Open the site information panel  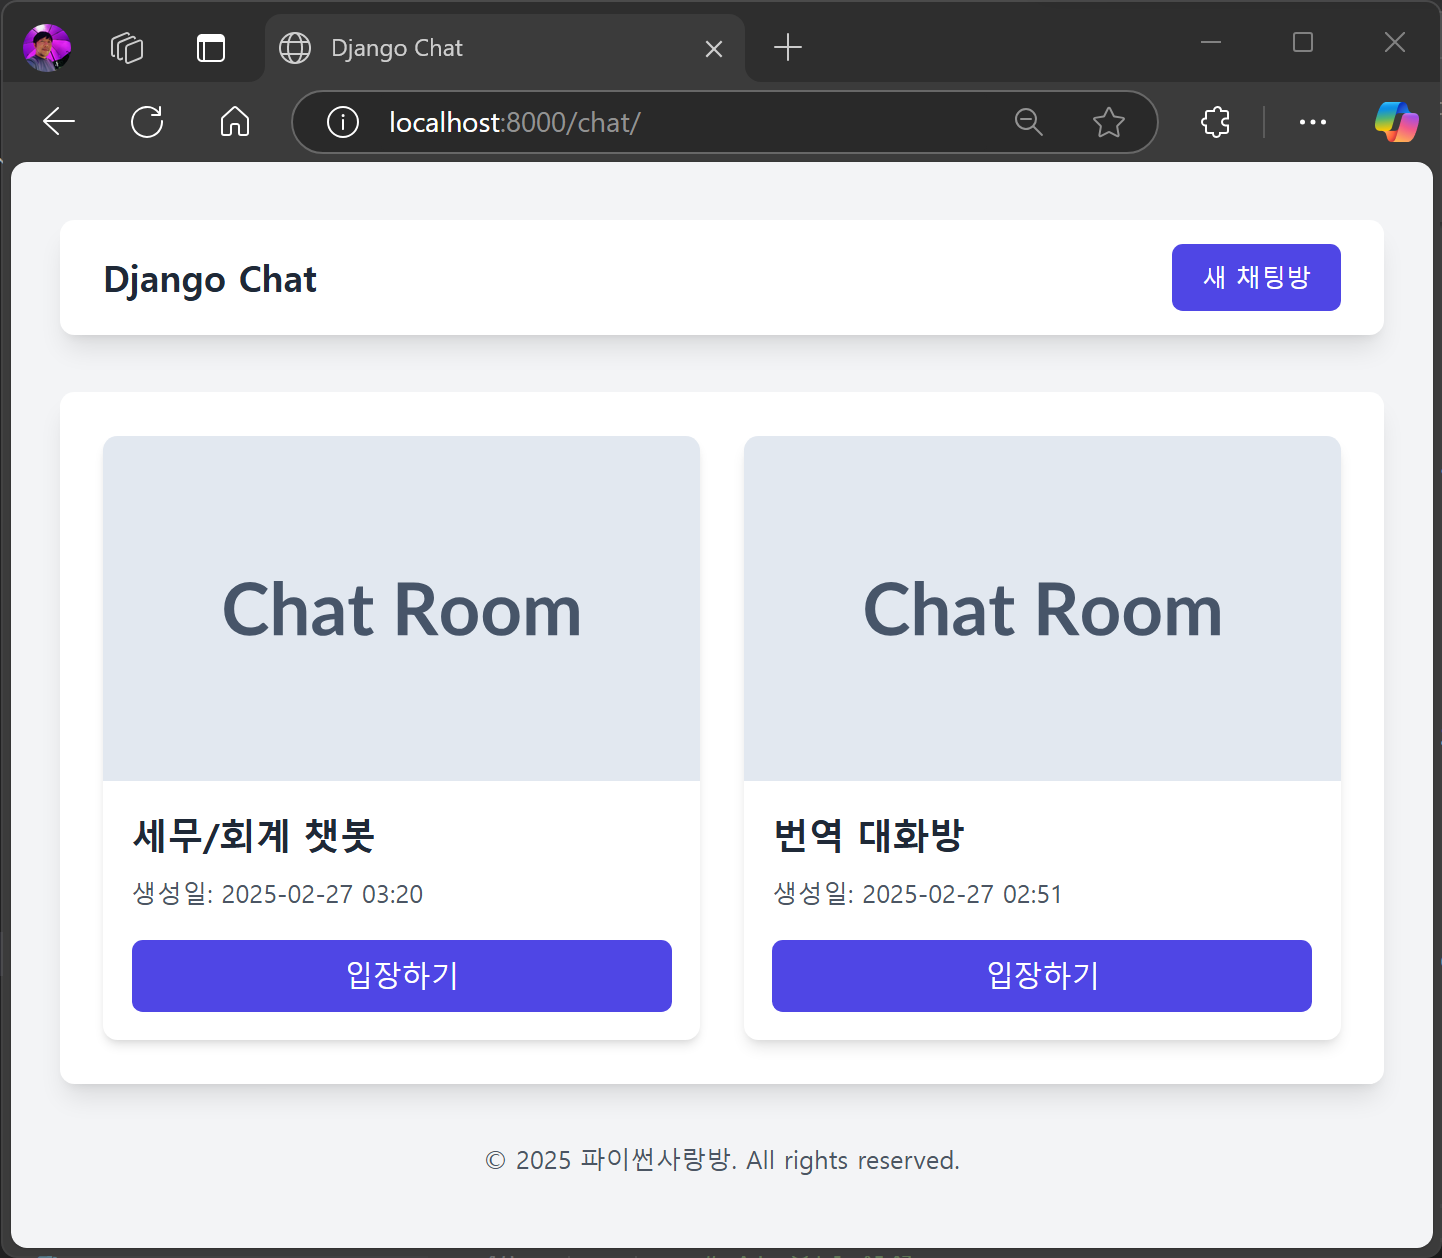pyautogui.click(x=342, y=121)
